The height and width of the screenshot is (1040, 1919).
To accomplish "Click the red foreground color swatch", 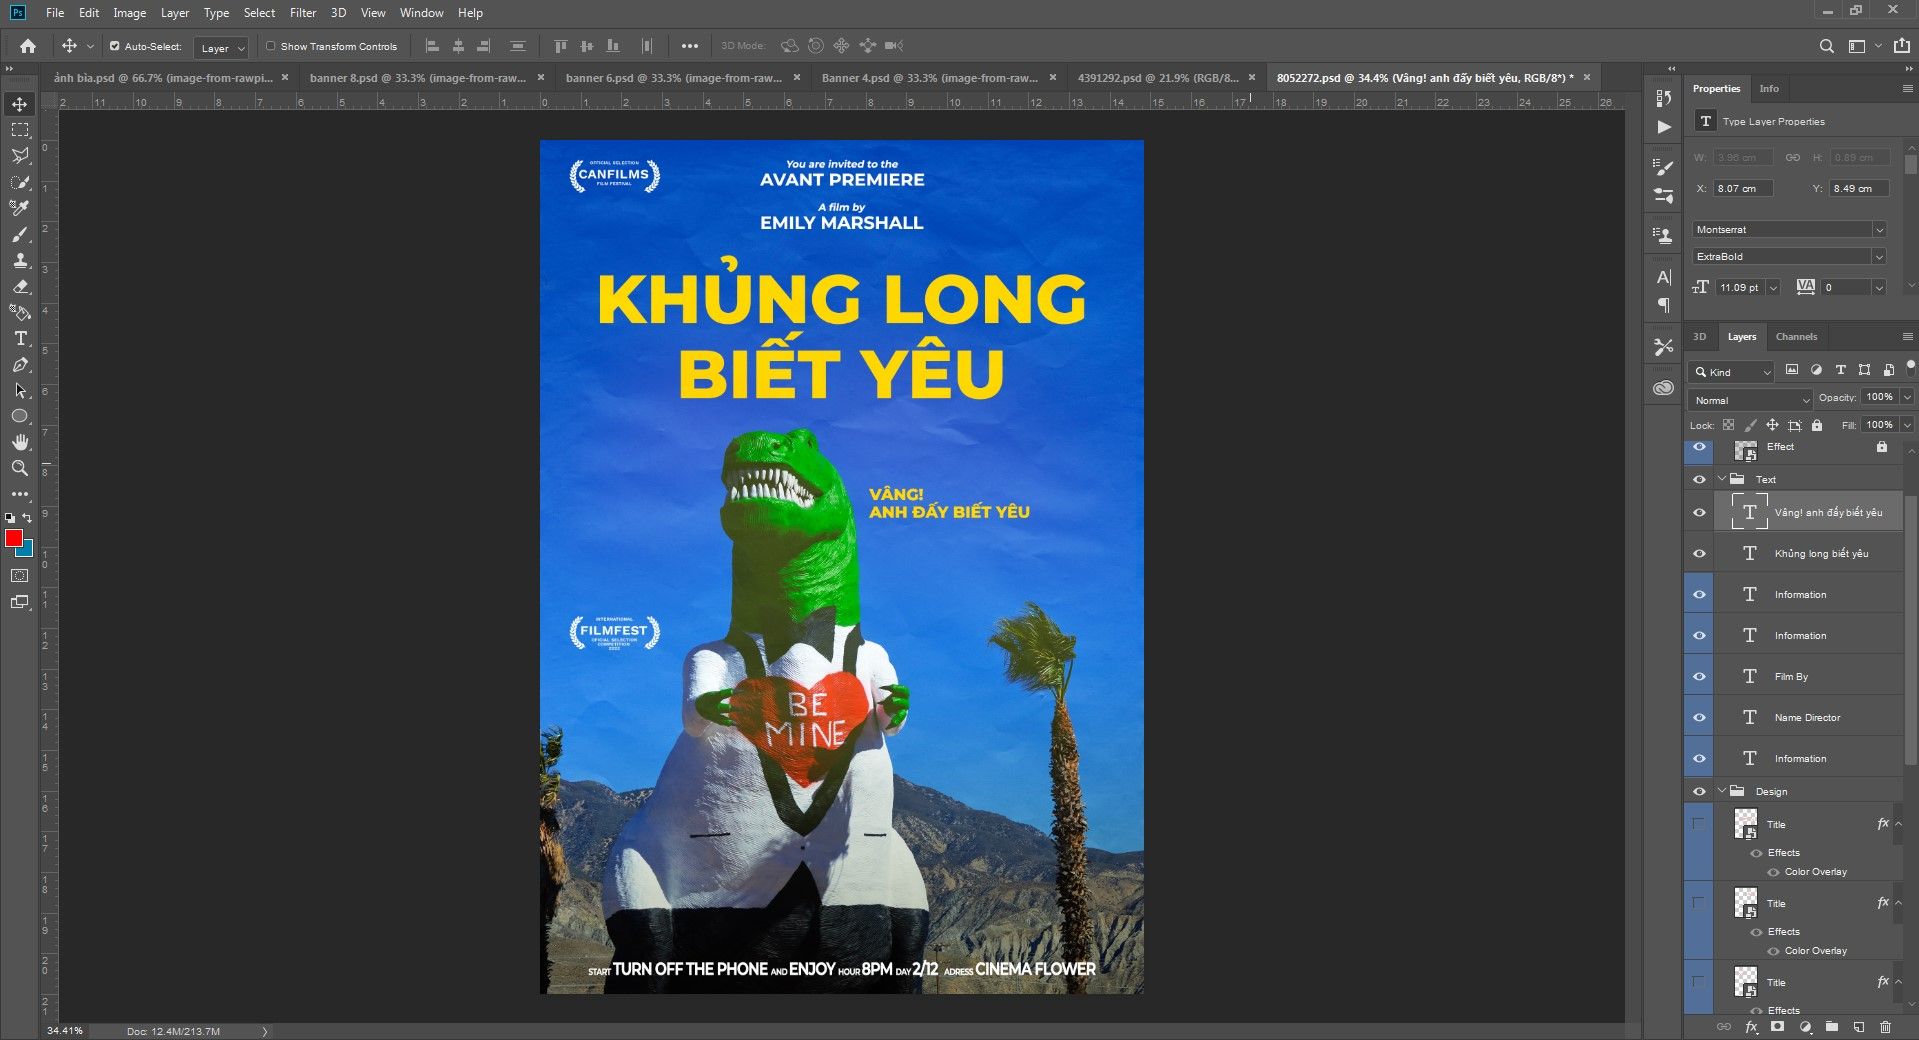I will coord(14,538).
